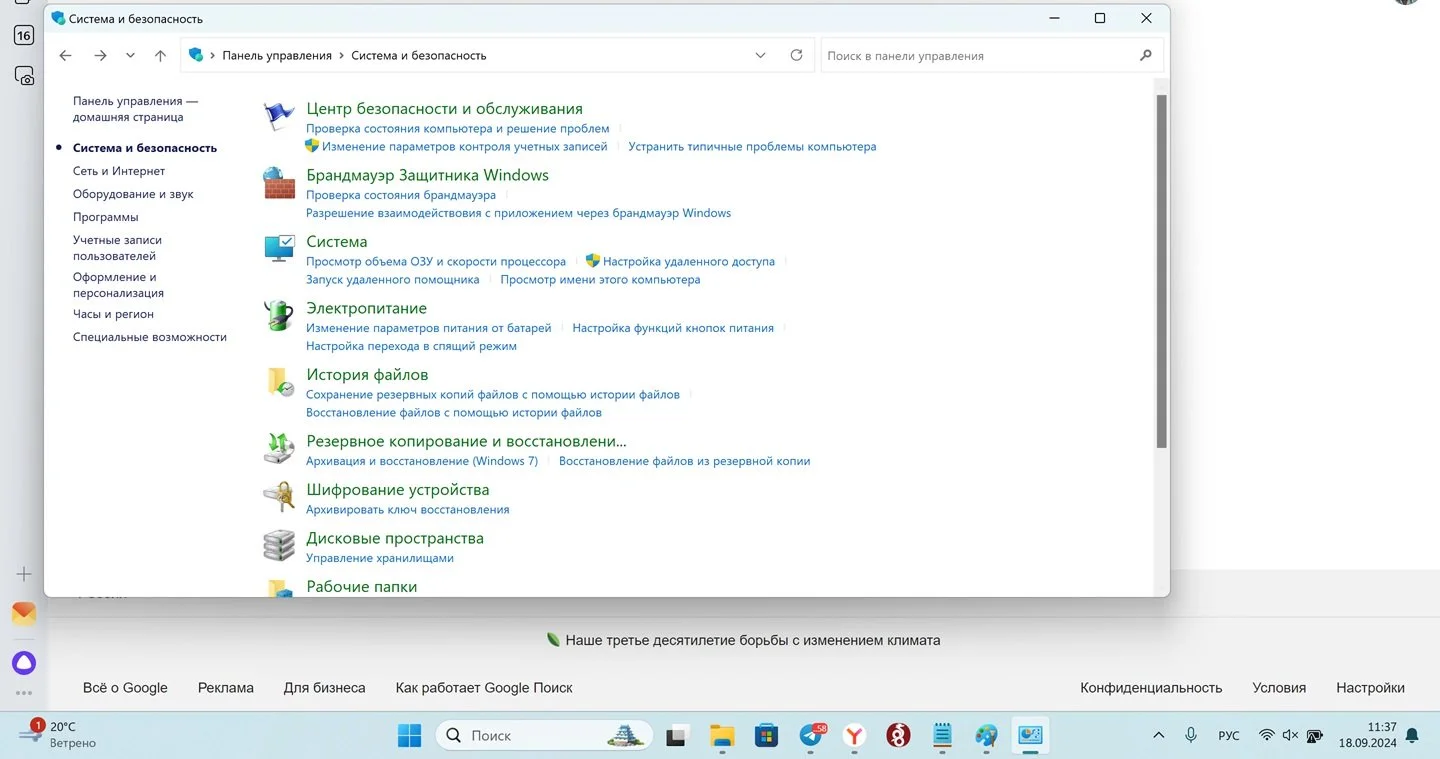
Task: Click the Windows Defender Firewall brick icon
Action: (279, 183)
